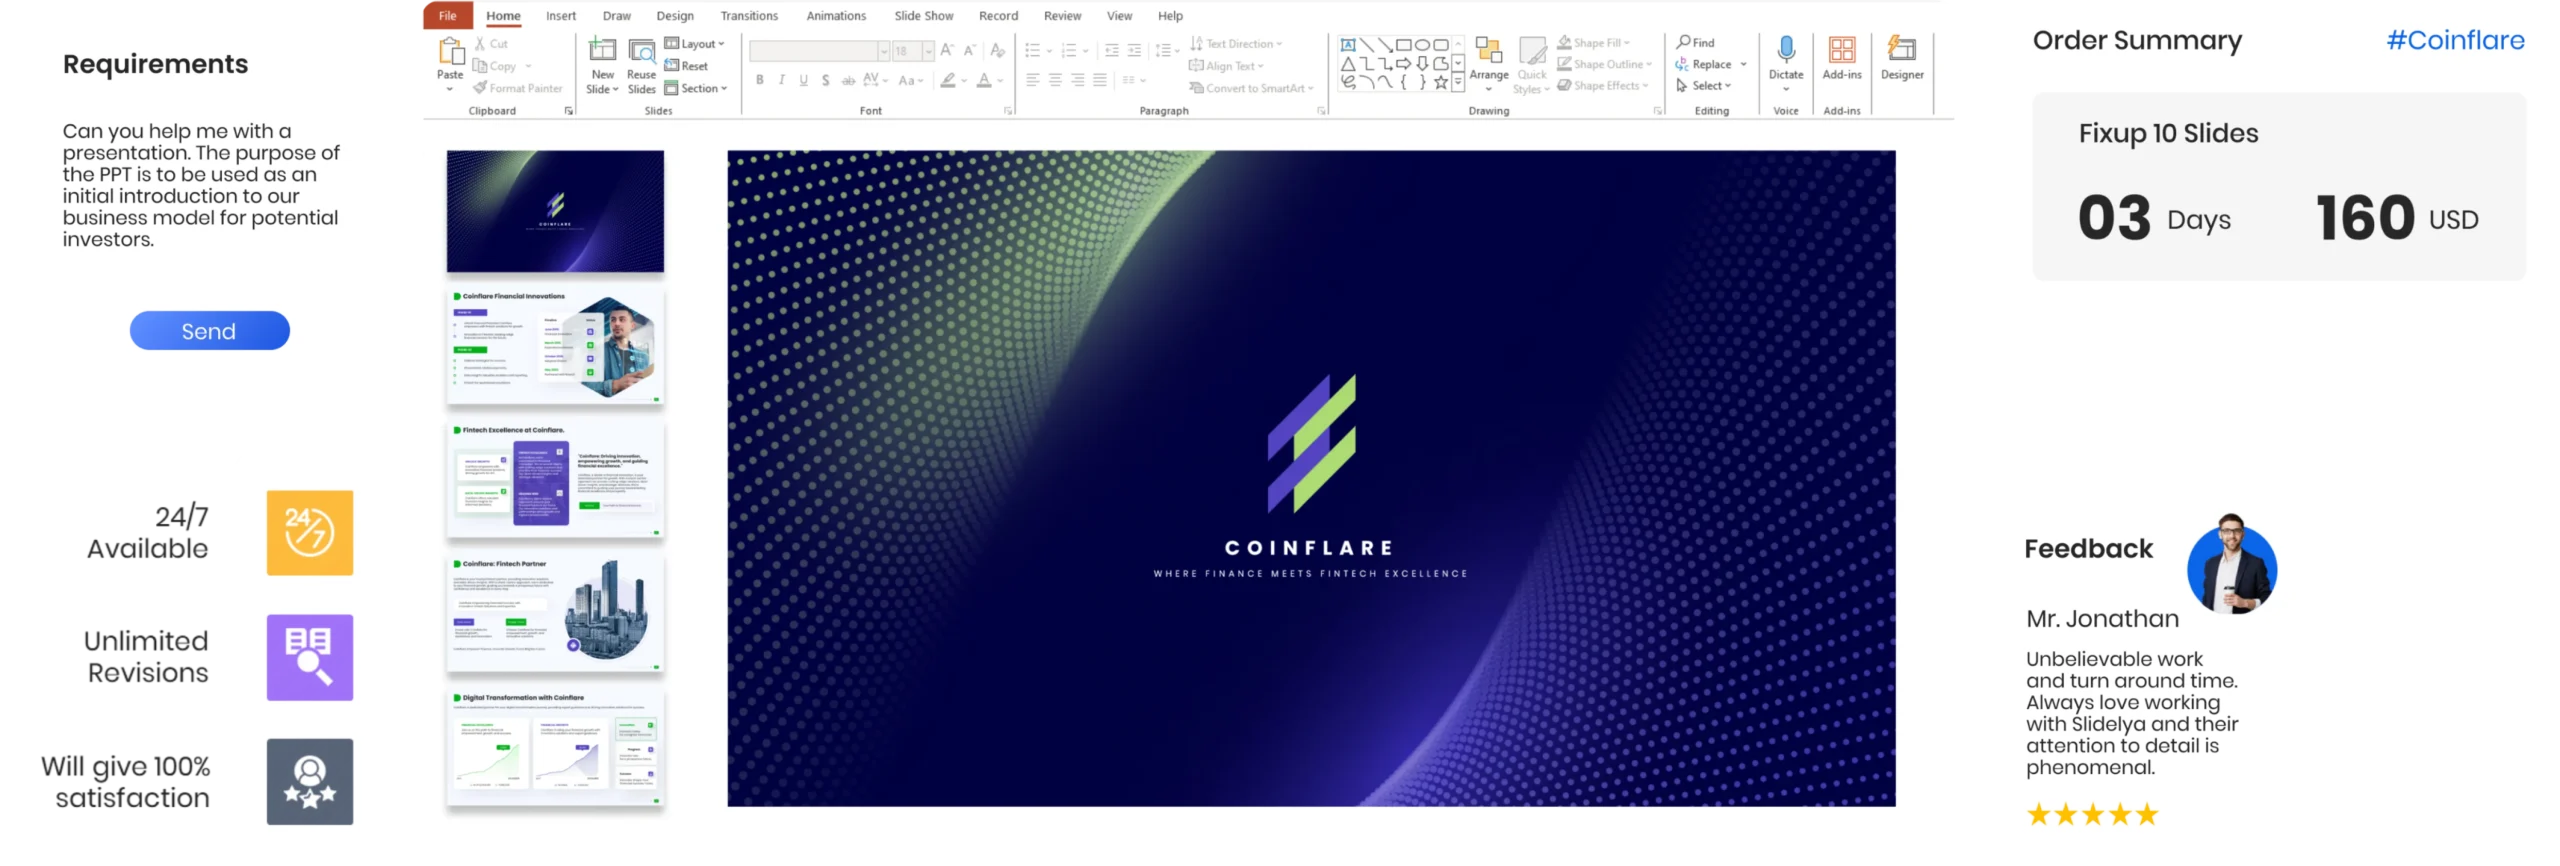This screenshot has height=866, width=2560.
Task: Click the File tab
Action: click(448, 15)
